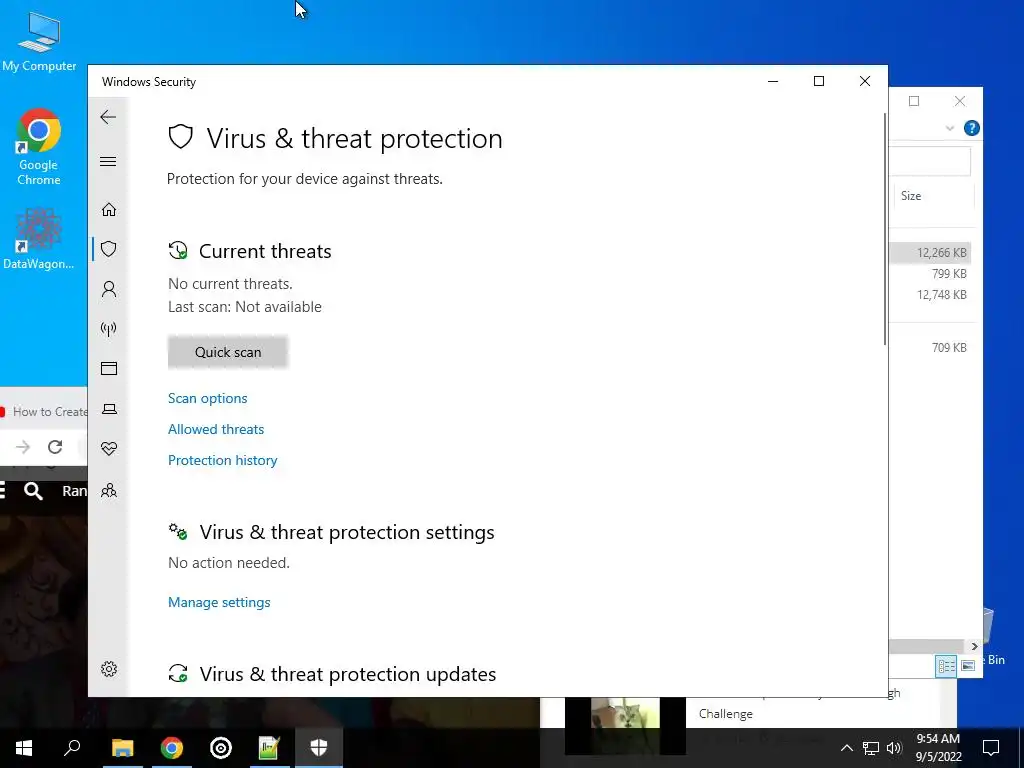Open the Protection history link
The image size is (1024, 768).
[x=223, y=460]
